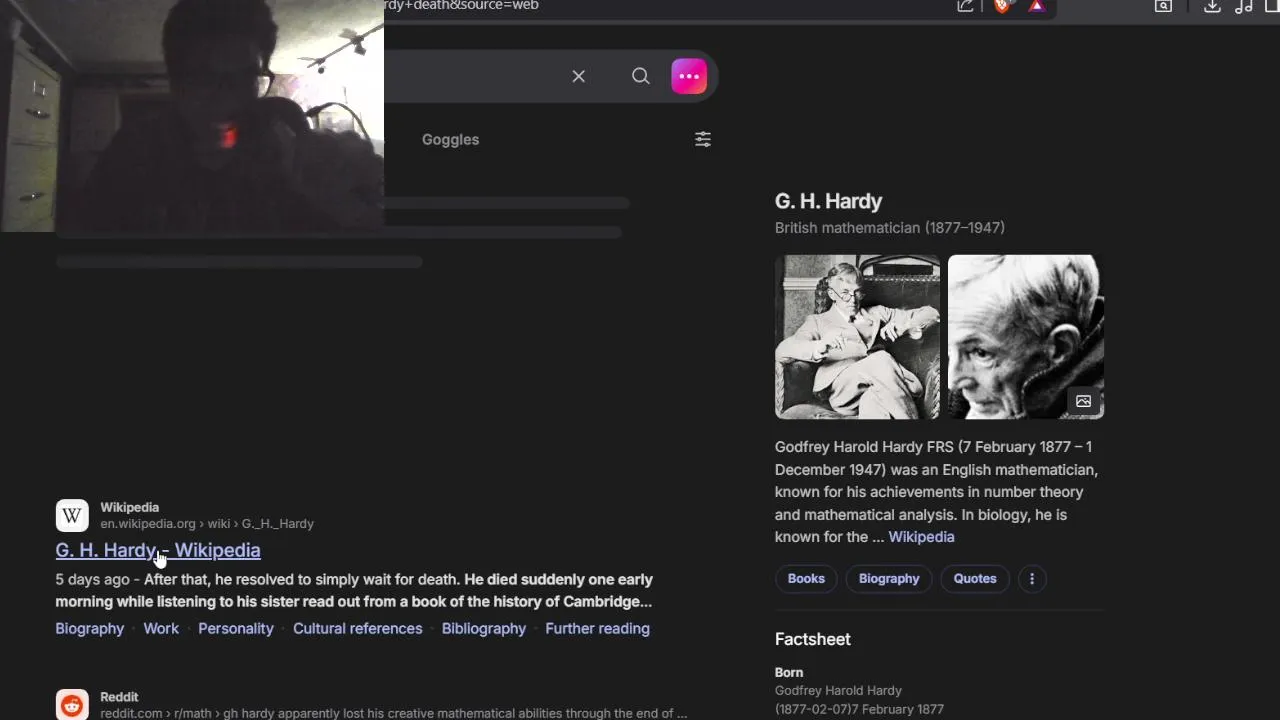This screenshot has width=1280, height=720.
Task: Open the three-dot more options chip
Action: [1032, 579]
